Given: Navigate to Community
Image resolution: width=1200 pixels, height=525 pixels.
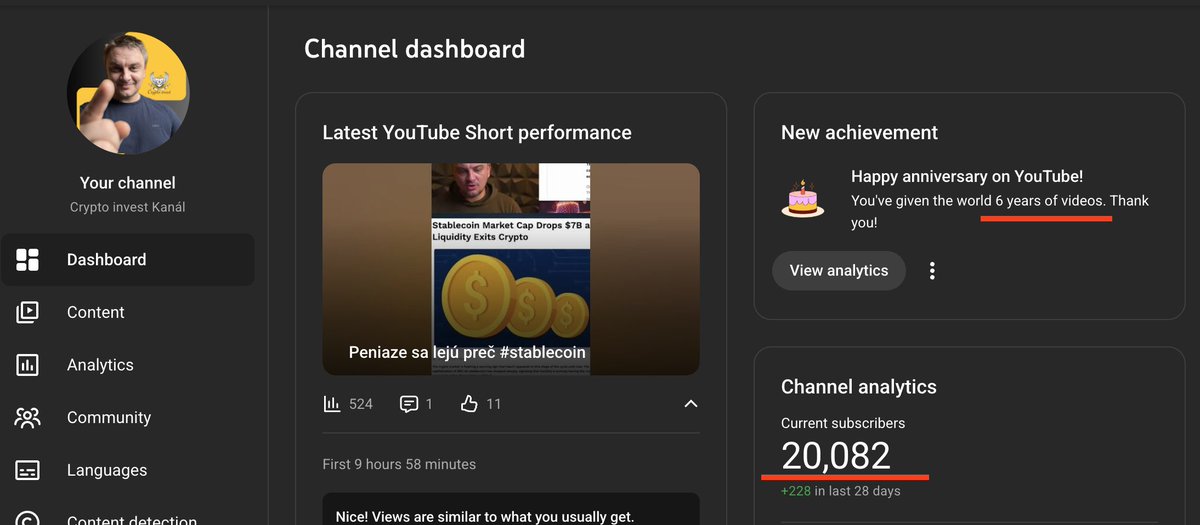Looking at the screenshot, I should click(128, 418).
